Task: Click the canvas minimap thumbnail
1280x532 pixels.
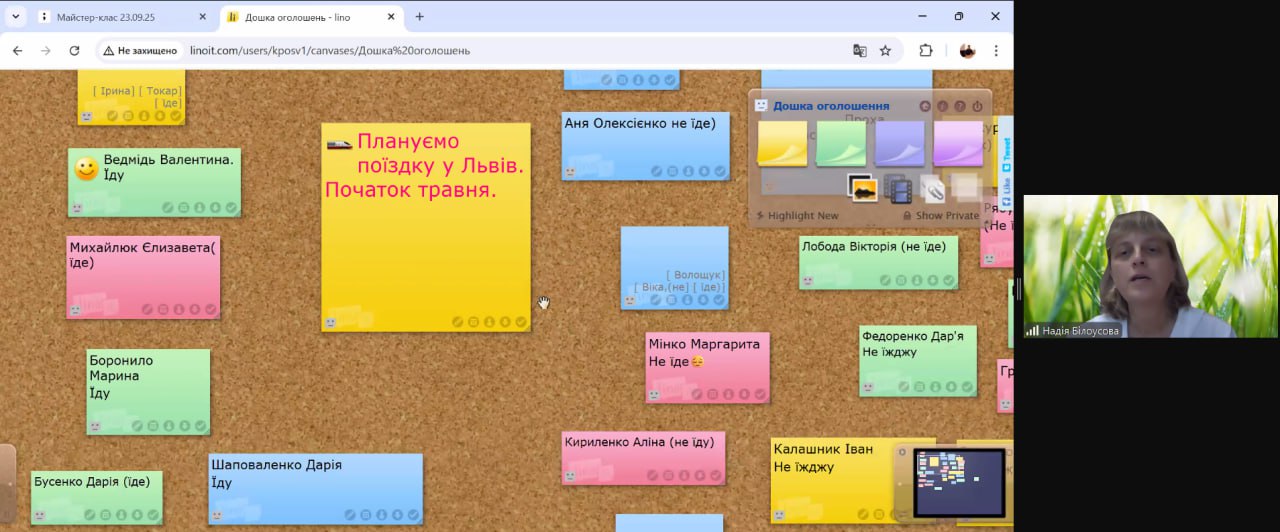Action: 959,482
